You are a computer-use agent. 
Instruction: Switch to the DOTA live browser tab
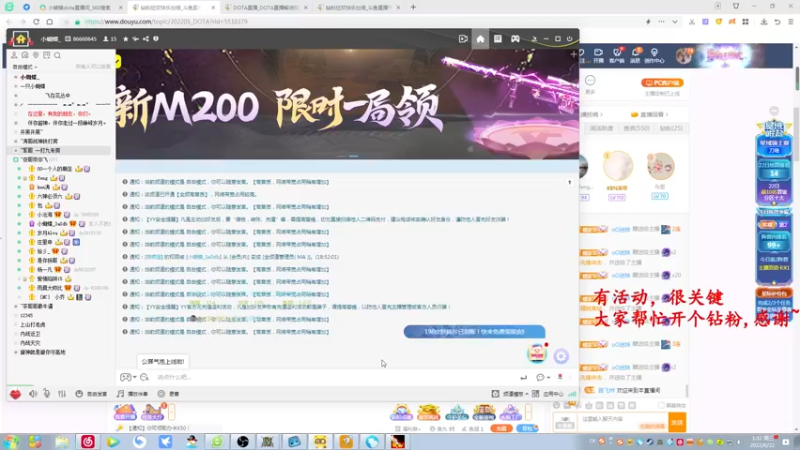(x=264, y=7)
